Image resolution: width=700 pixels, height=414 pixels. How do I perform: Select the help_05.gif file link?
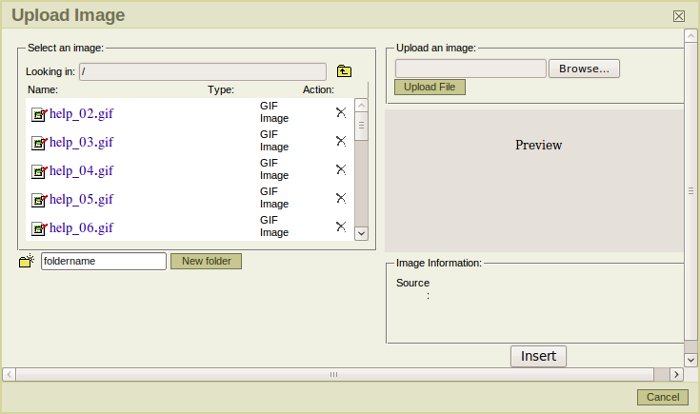[81, 199]
